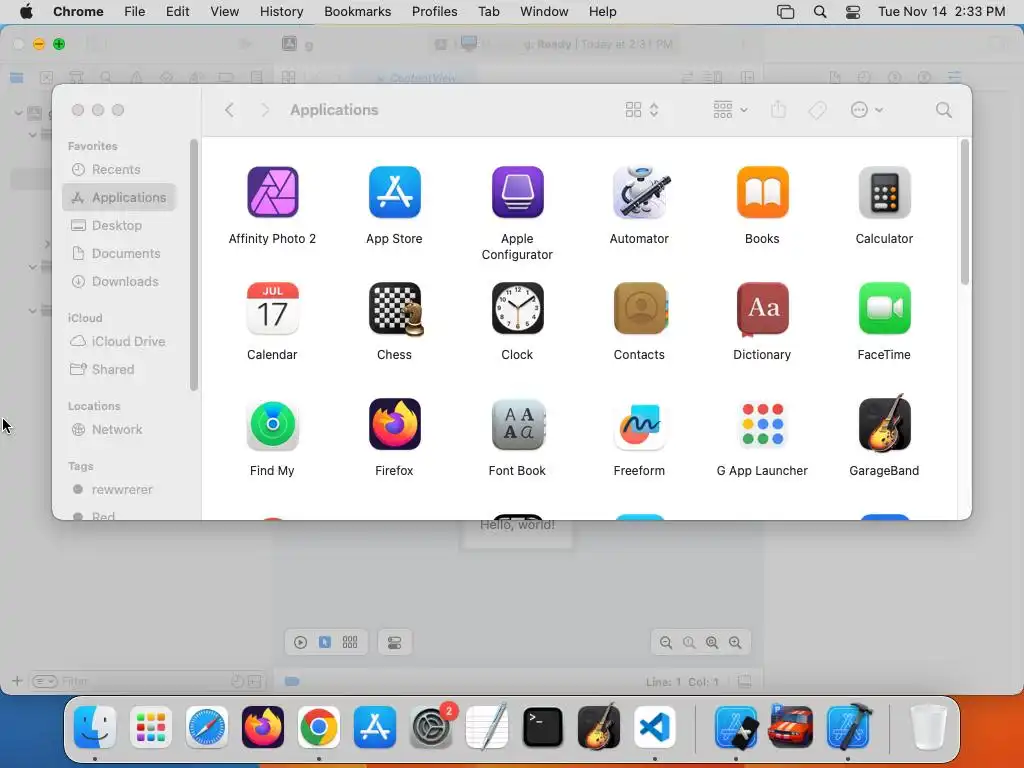
Task: Select the Dictionary app icon
Action: [762, 308]
